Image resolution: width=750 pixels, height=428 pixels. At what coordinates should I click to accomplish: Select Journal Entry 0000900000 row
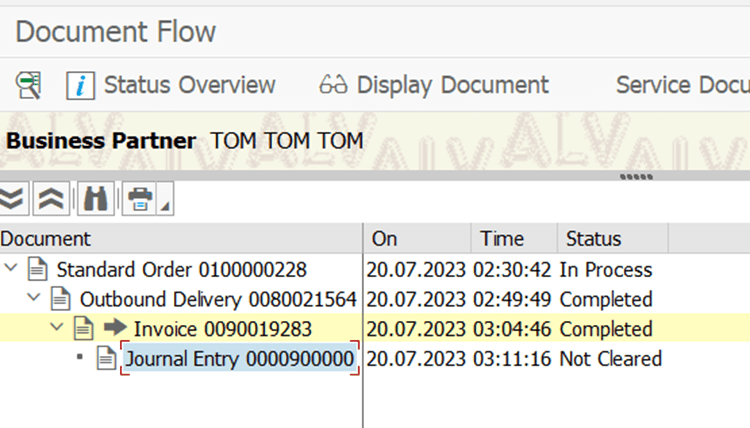pyautogui.click(x=240, y=359)
